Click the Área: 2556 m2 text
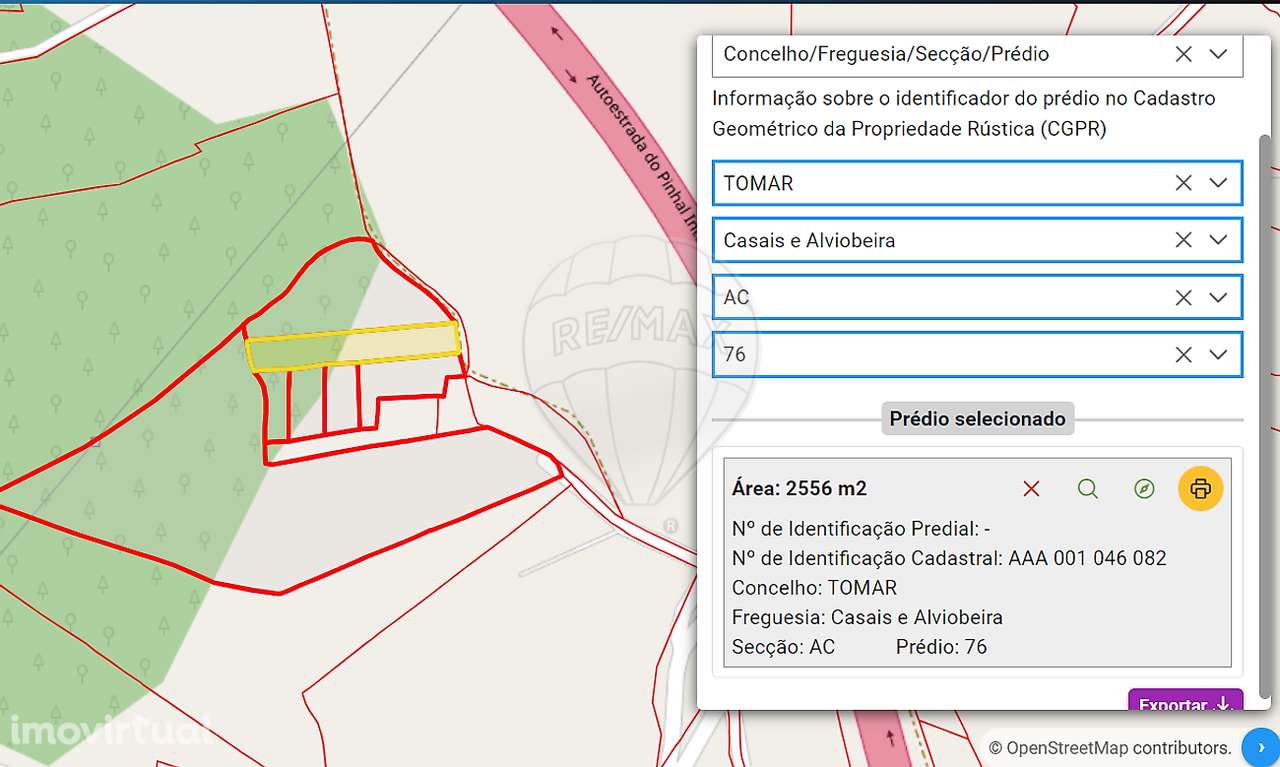The width and height of the screenshot is (1280, 767). (x=799, y=488)
